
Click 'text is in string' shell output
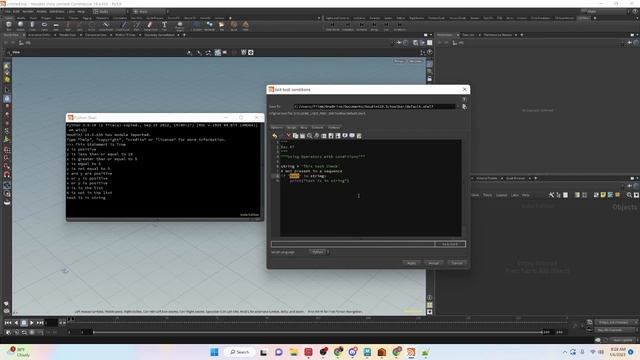coord(86,198)
